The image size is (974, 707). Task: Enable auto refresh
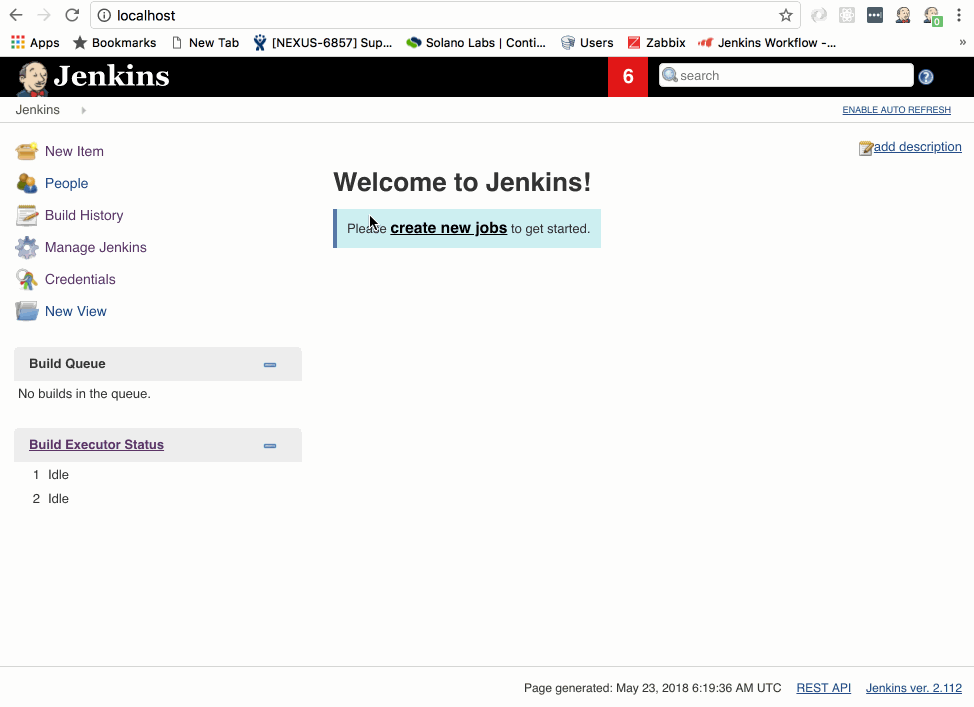click(896, 110)
